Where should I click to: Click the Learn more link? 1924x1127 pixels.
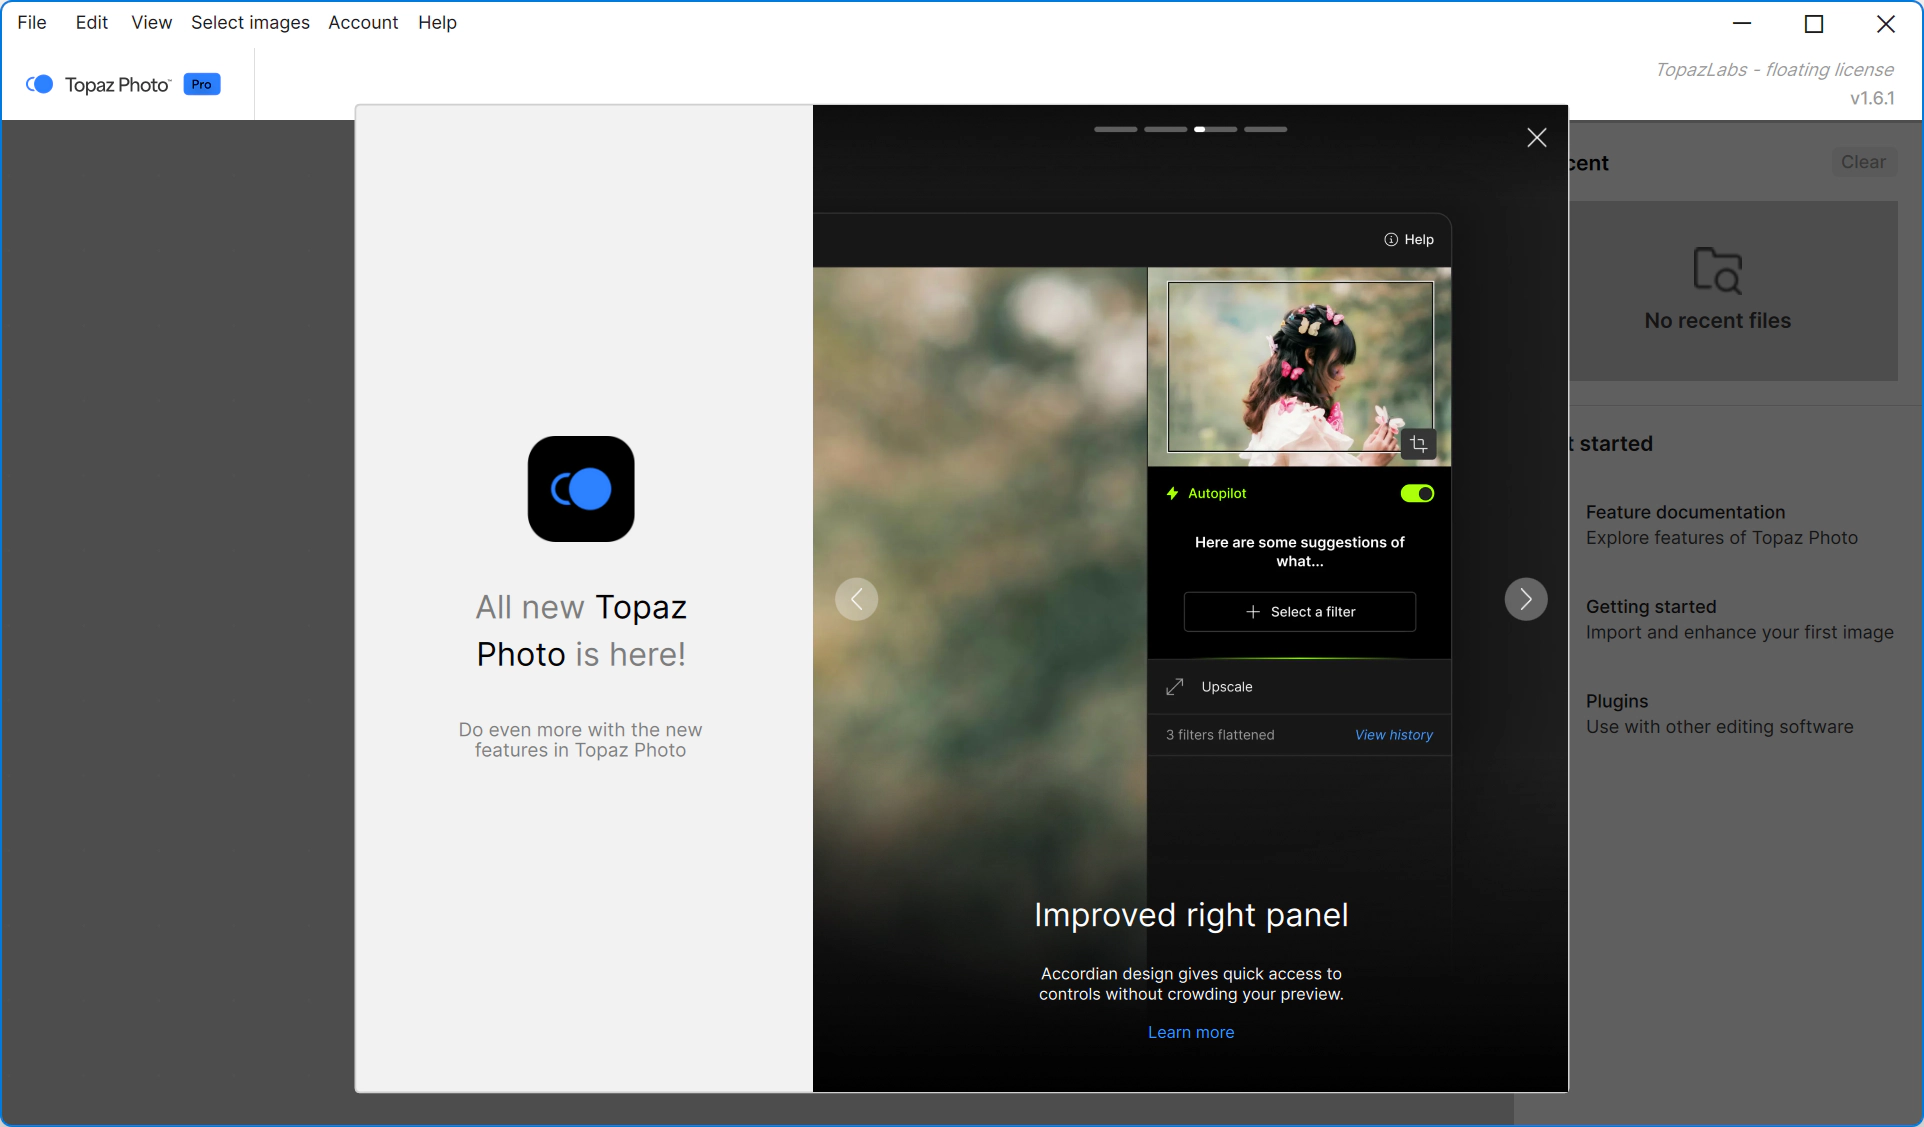(1191, 1032)
